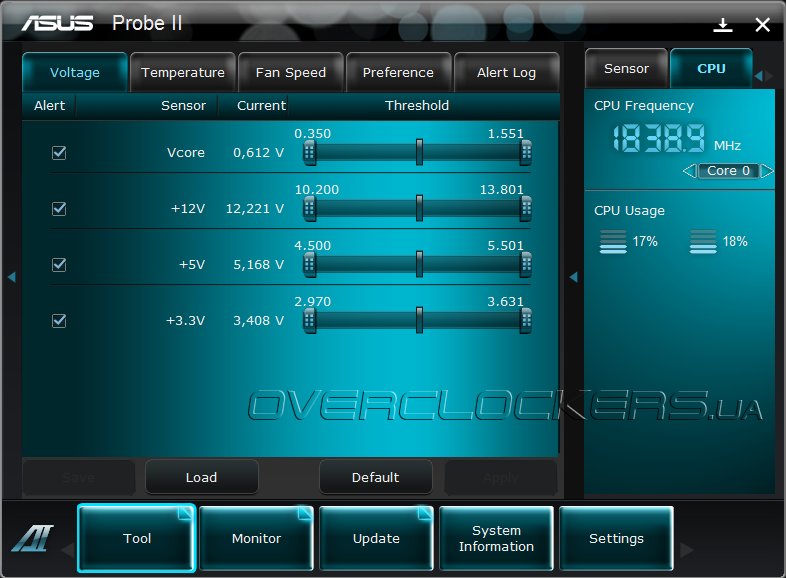Uncheck the Vcore alert checkbox

click(x=59, y=152)
